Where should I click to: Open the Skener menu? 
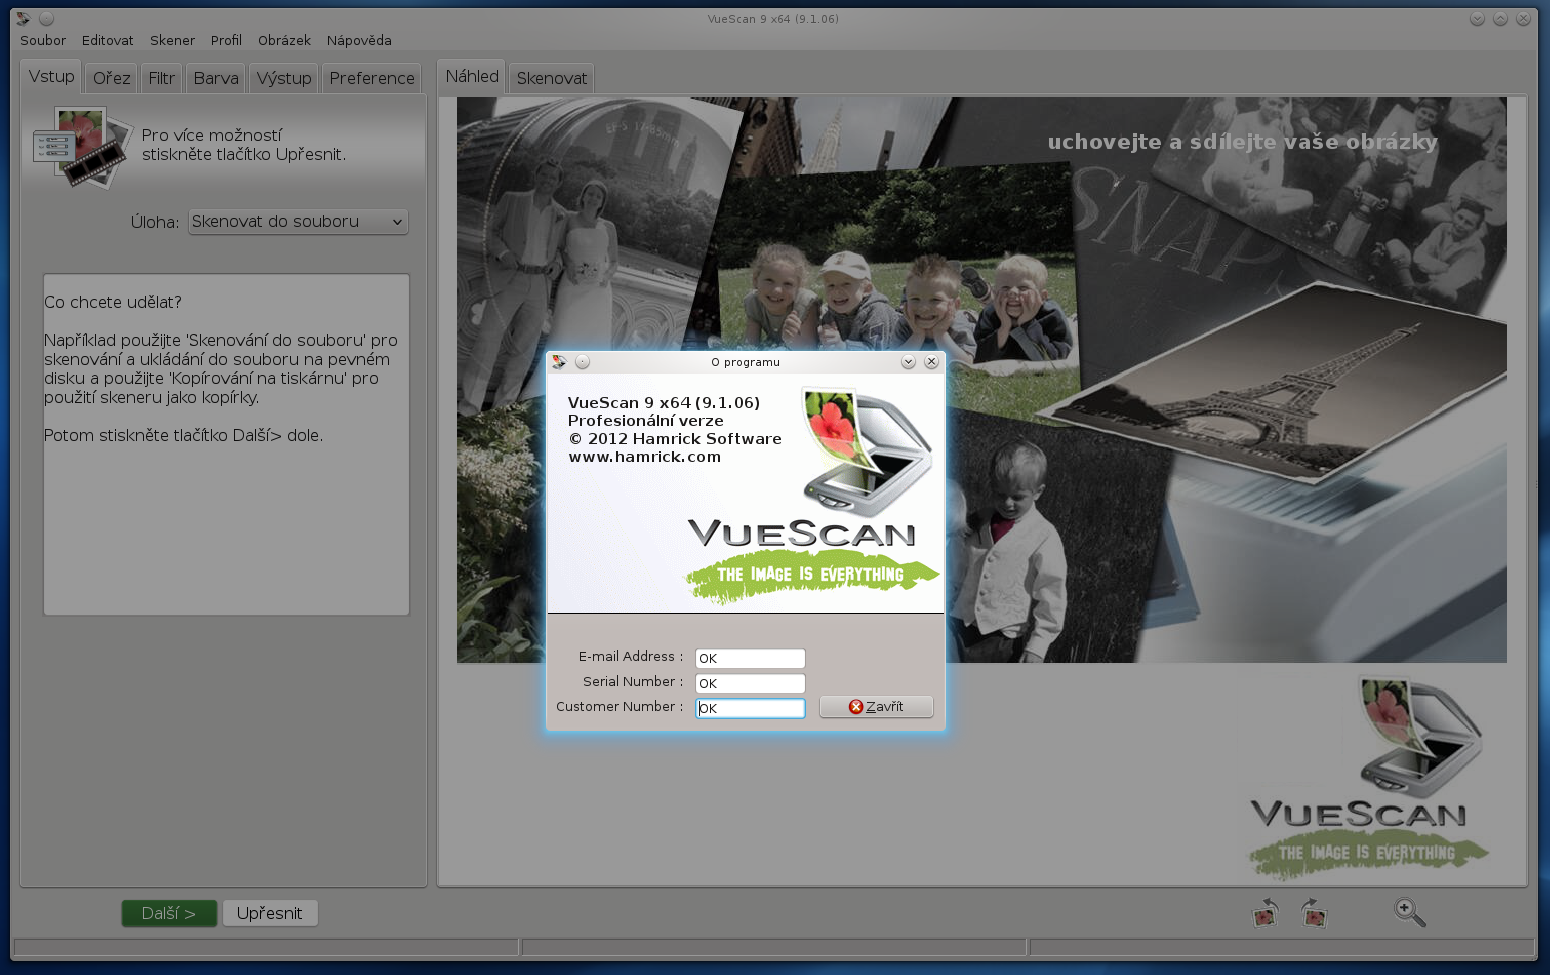[173, 41]
